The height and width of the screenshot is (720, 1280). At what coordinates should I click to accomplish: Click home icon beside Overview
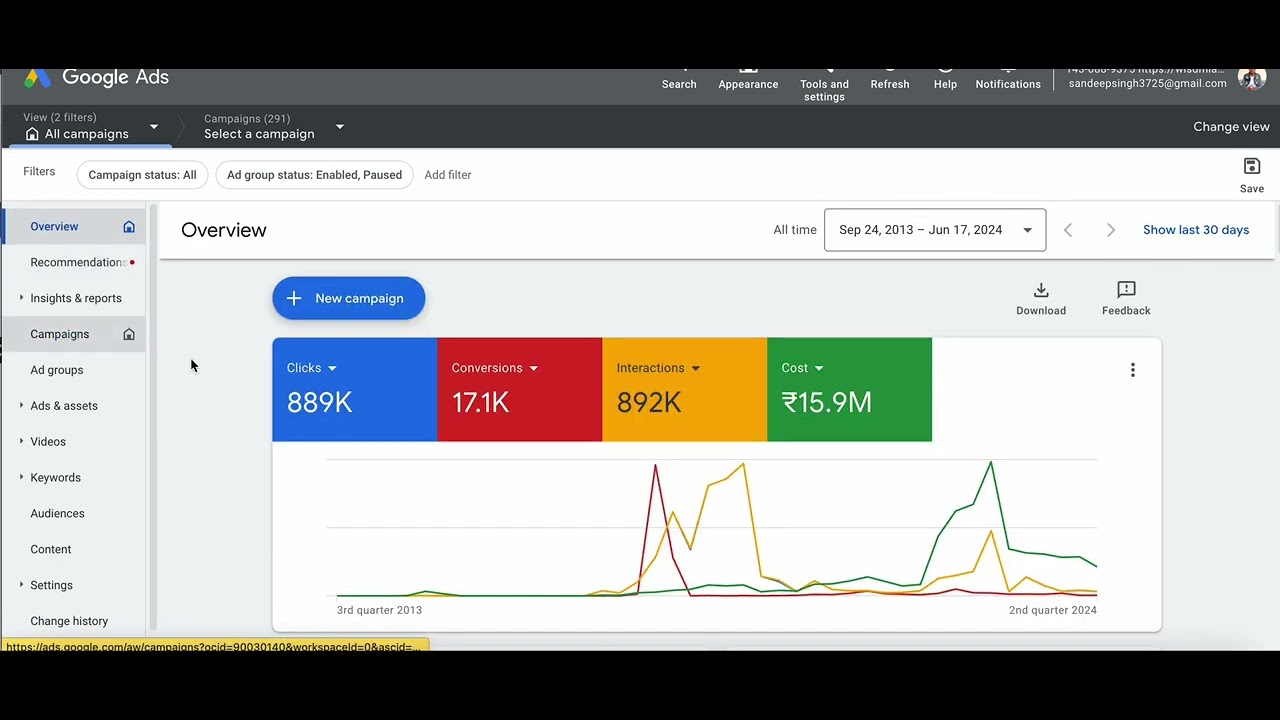click(129, 227)
